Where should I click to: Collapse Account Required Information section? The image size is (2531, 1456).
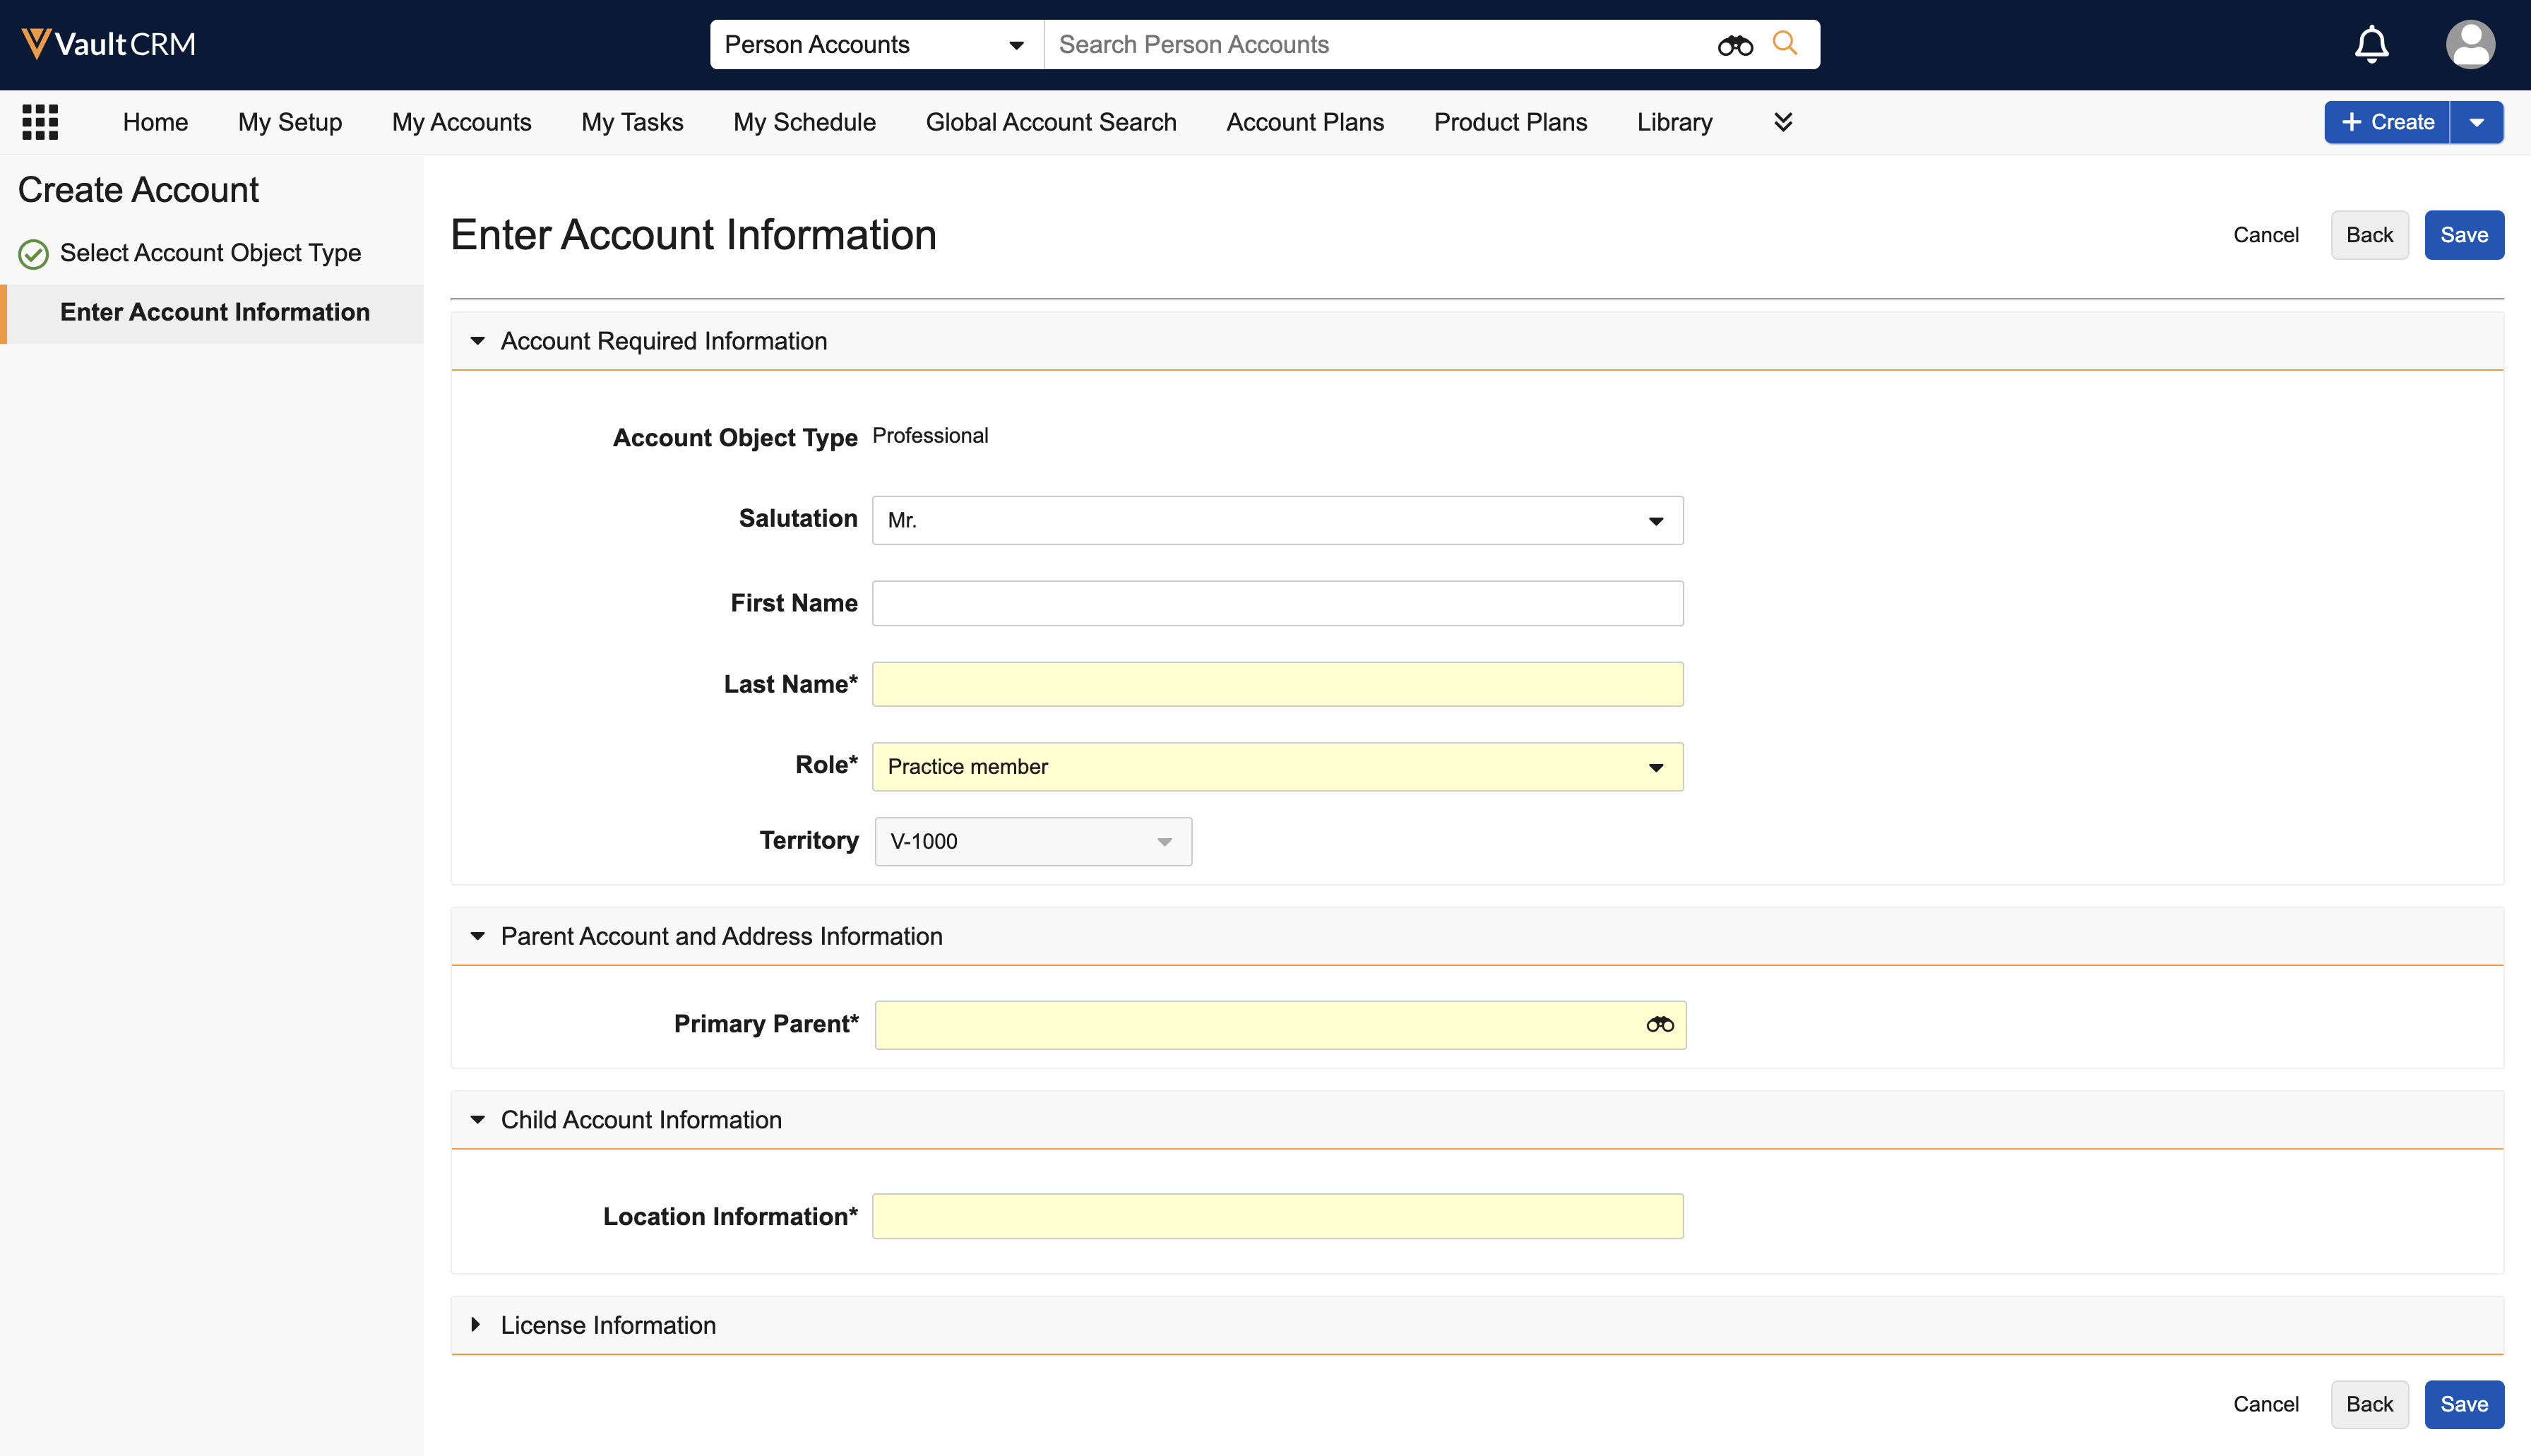[477, 341]
